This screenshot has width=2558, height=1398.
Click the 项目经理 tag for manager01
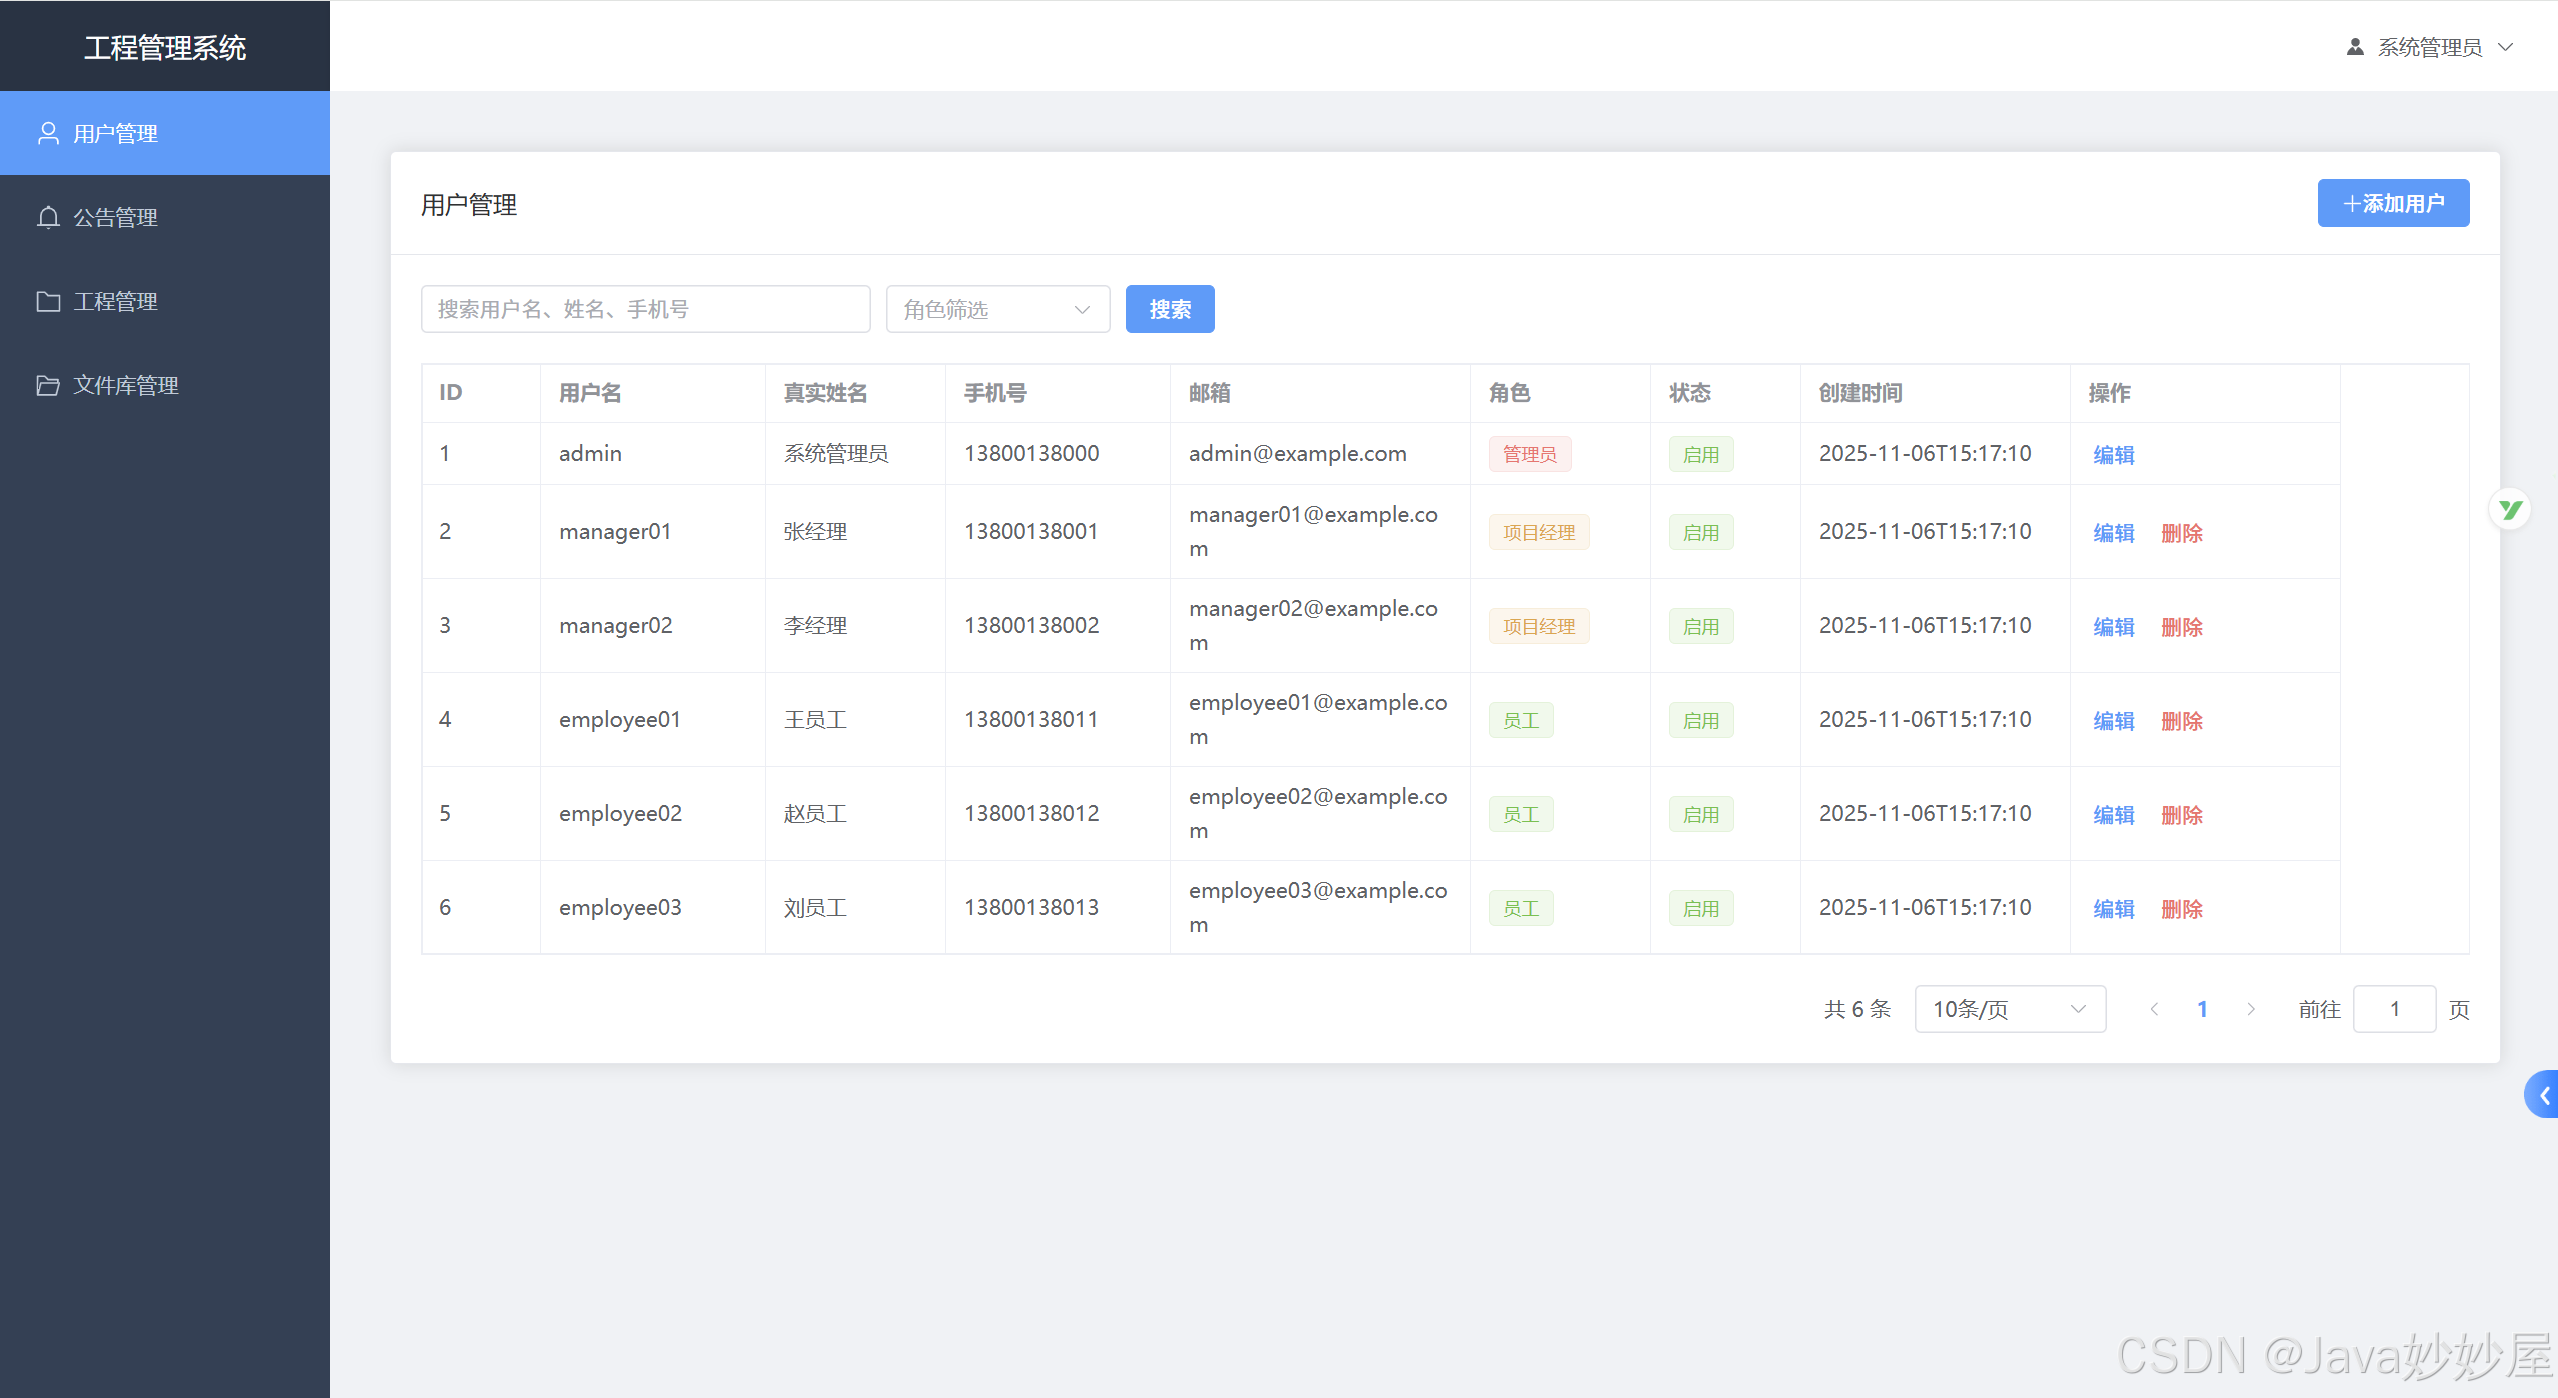point(1539,532)
